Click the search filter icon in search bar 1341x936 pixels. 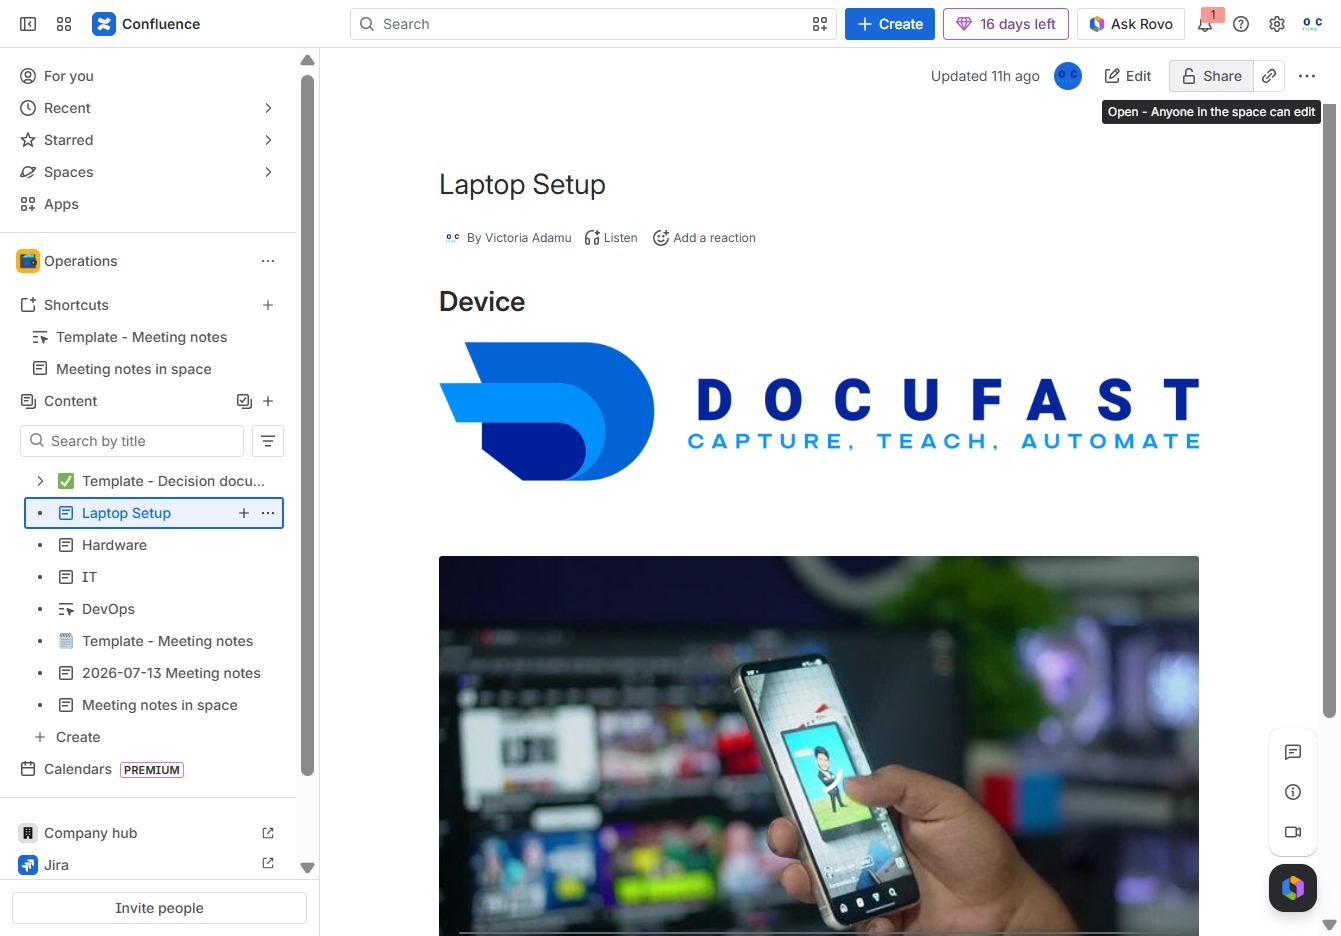(x=820, y=24)
